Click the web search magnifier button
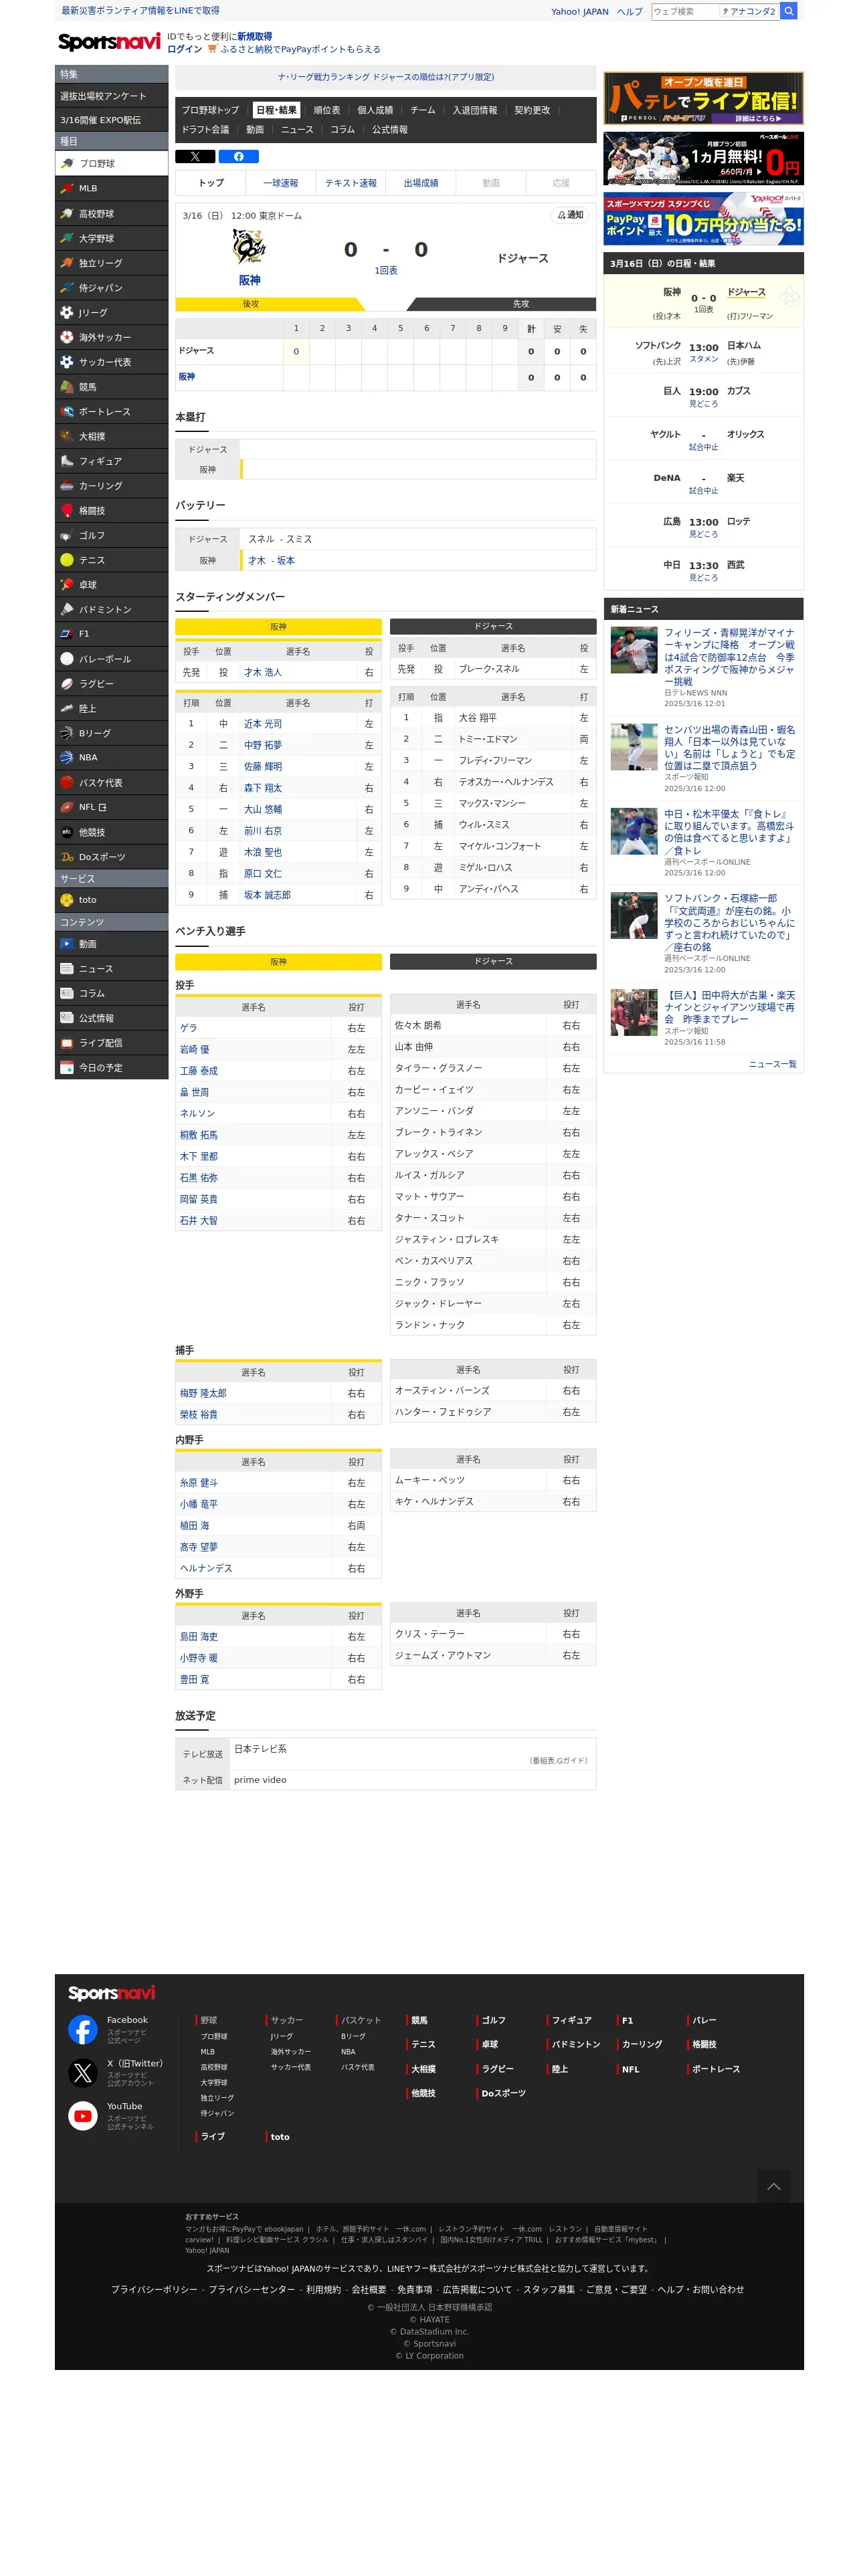859x2576 pixels. coord(788,11)
